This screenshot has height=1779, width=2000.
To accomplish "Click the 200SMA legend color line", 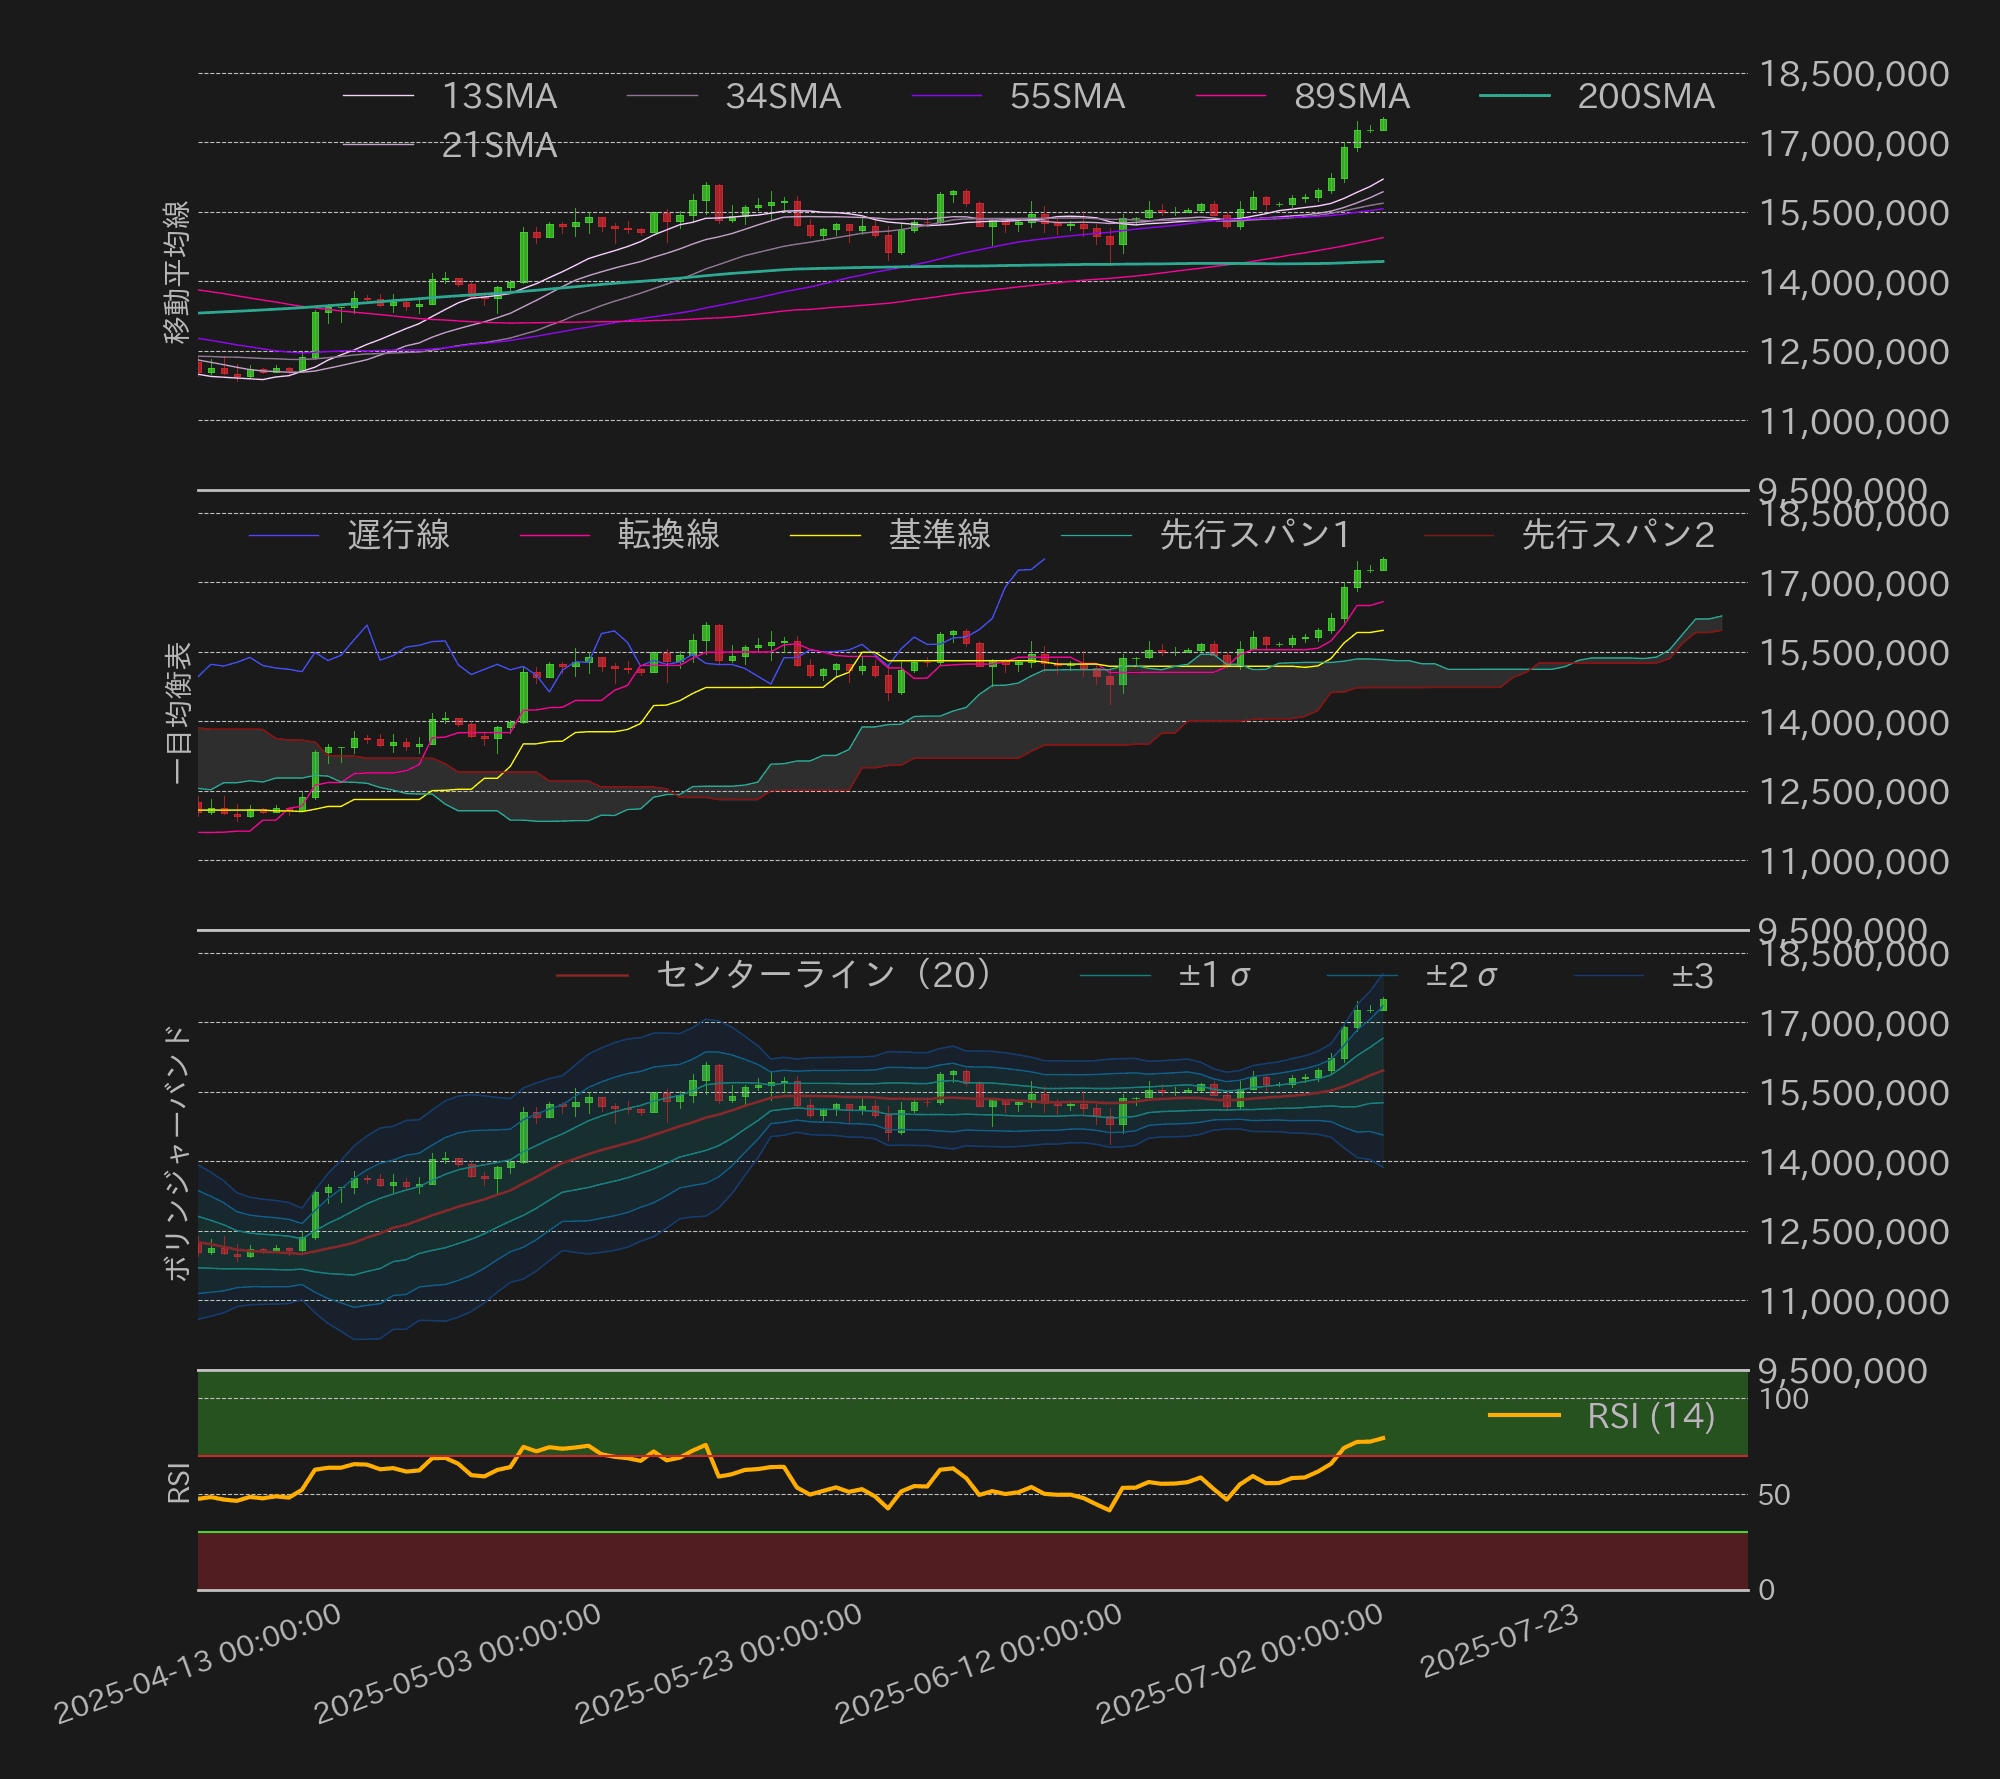I will 1514,96.
